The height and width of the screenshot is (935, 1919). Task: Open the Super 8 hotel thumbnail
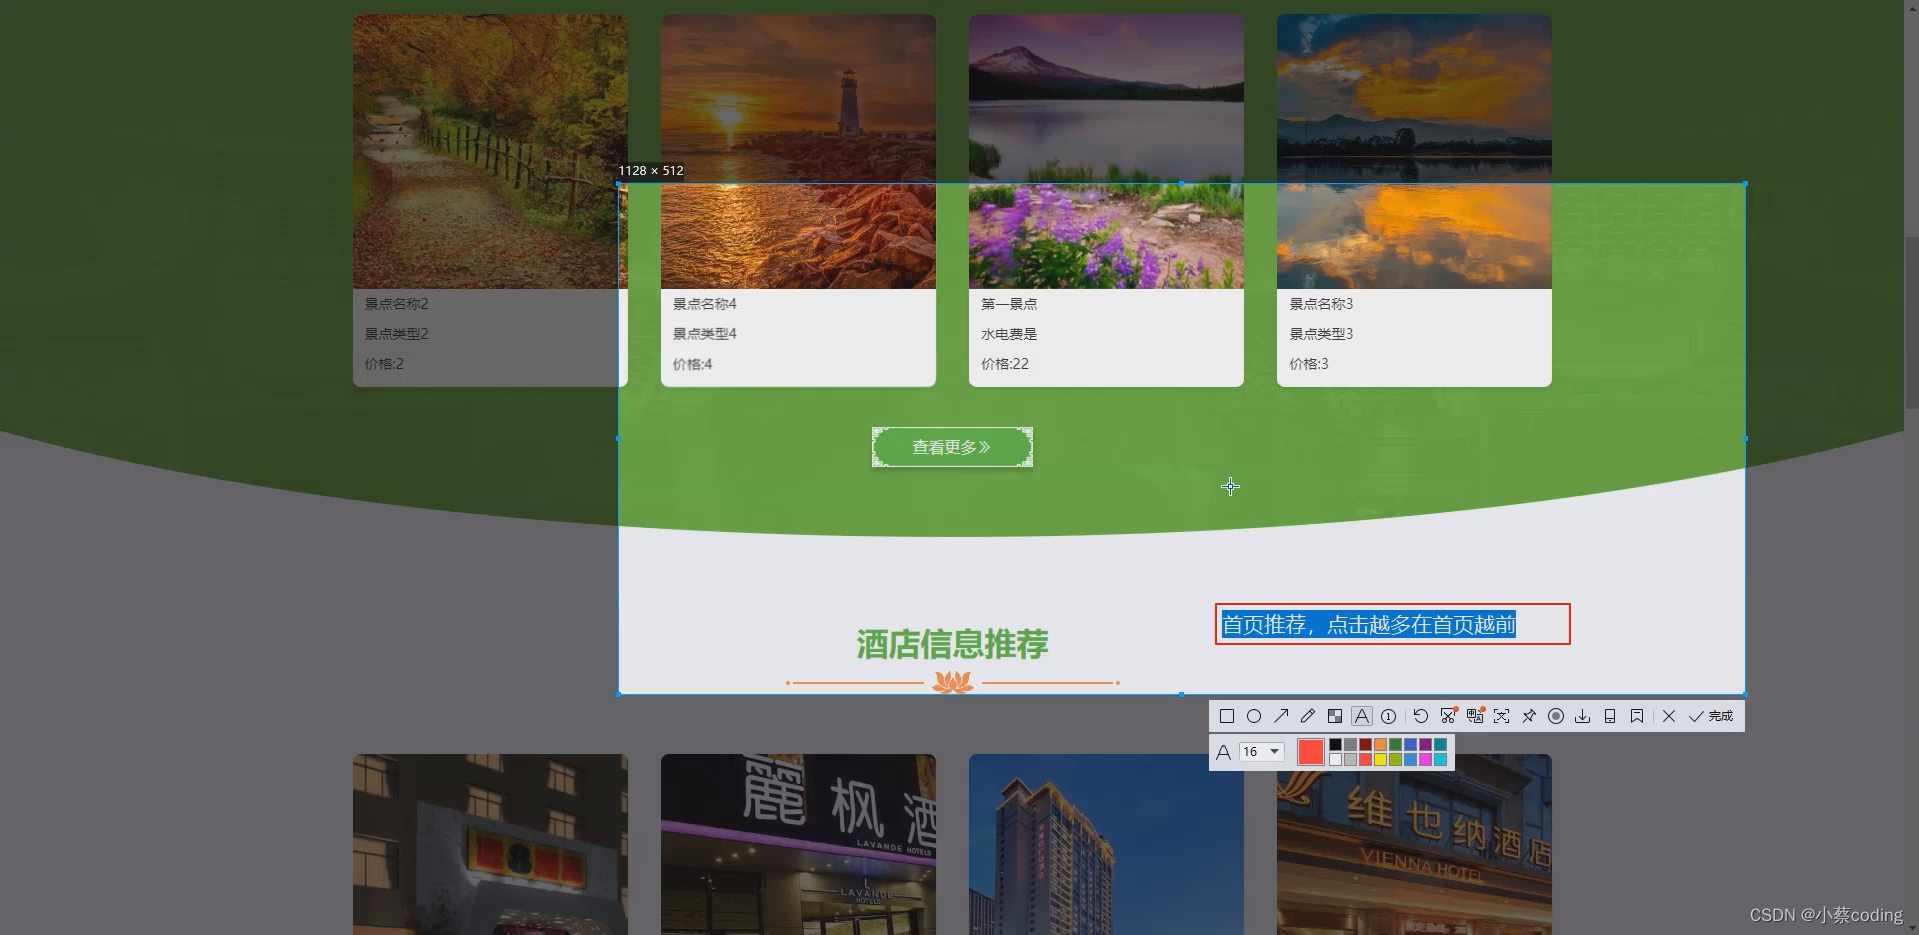[x=490, y=844]
